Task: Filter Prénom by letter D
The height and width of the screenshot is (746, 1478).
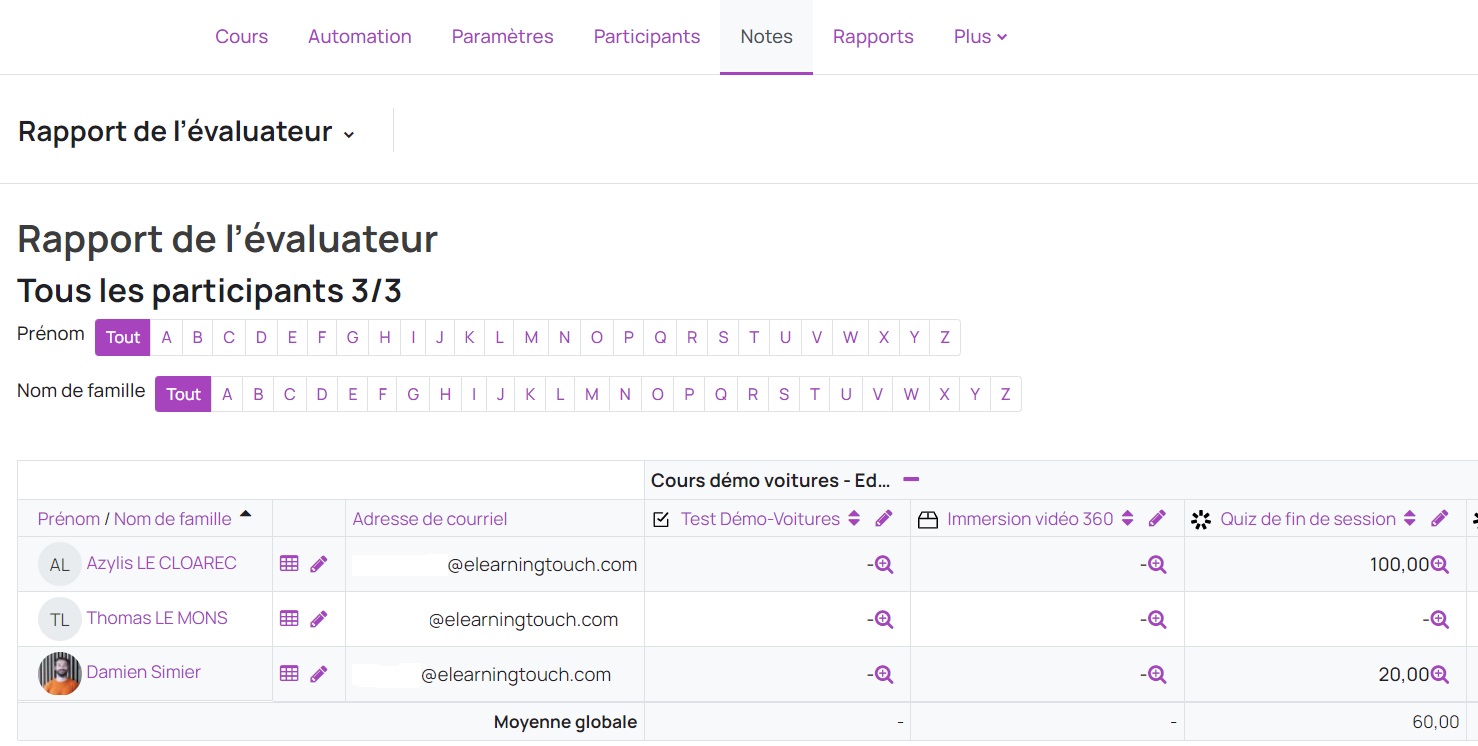Action: (261, 338)
